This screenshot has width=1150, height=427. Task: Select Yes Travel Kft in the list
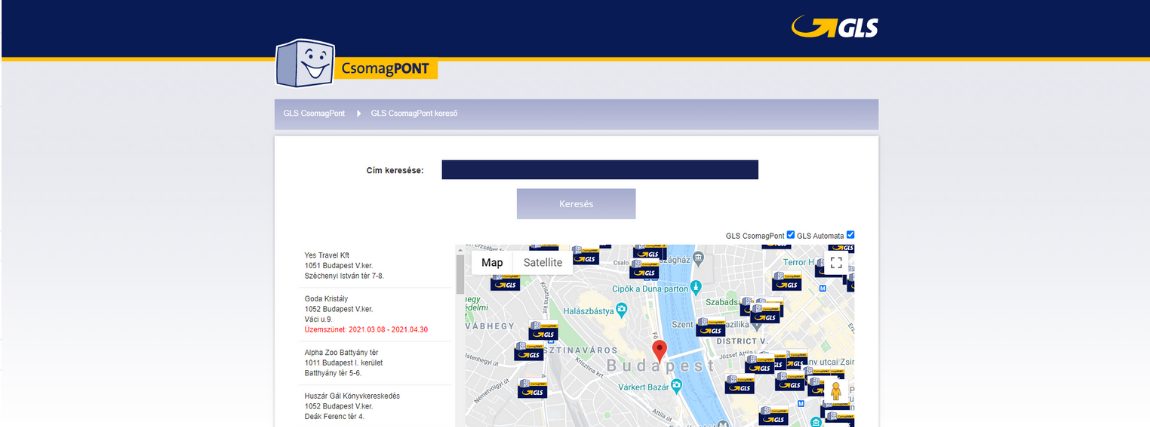click(345, 265)
